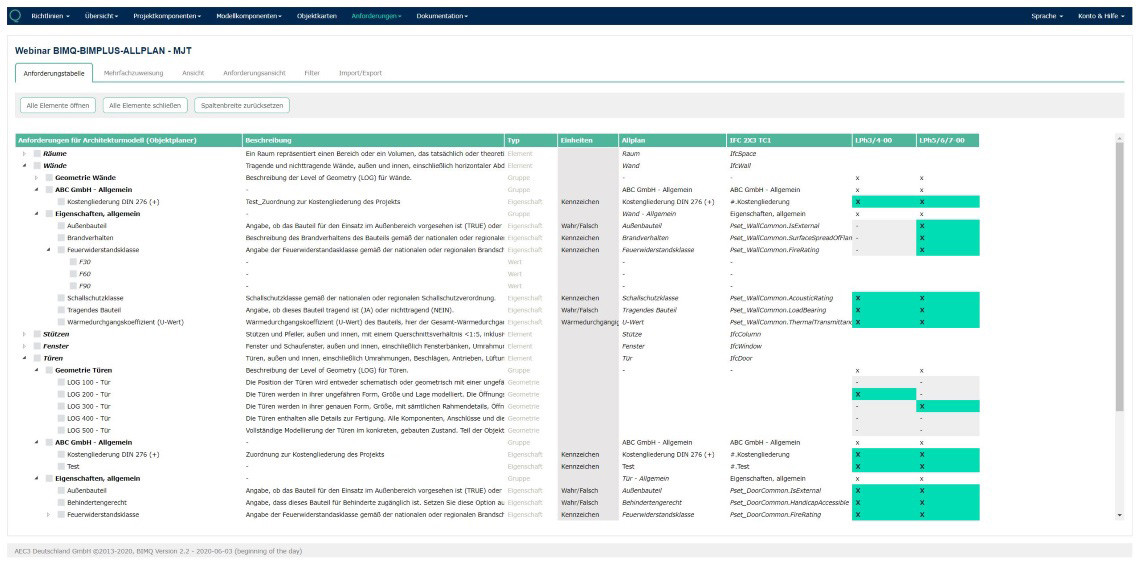Tick the Tragendes Bauteil checkbox
This screenshot has height=561, width=1140.
[61, 310]
